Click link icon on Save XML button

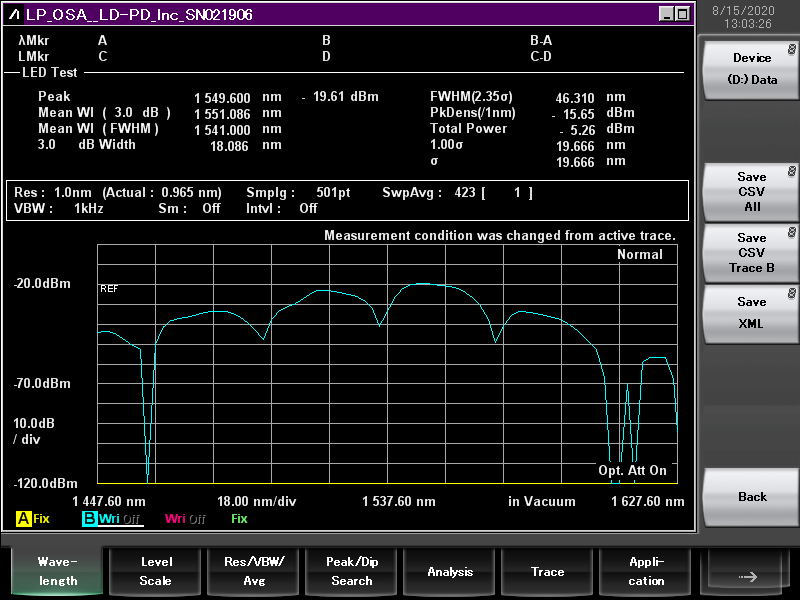(x=792, y=294)
